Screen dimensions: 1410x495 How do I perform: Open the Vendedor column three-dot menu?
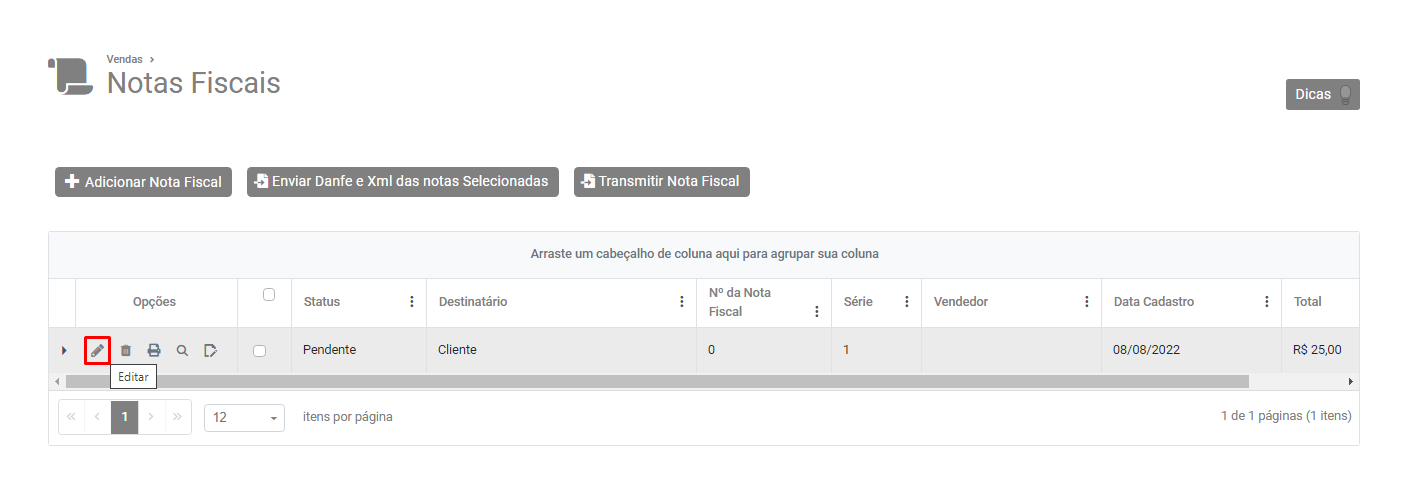point(1087,302)
